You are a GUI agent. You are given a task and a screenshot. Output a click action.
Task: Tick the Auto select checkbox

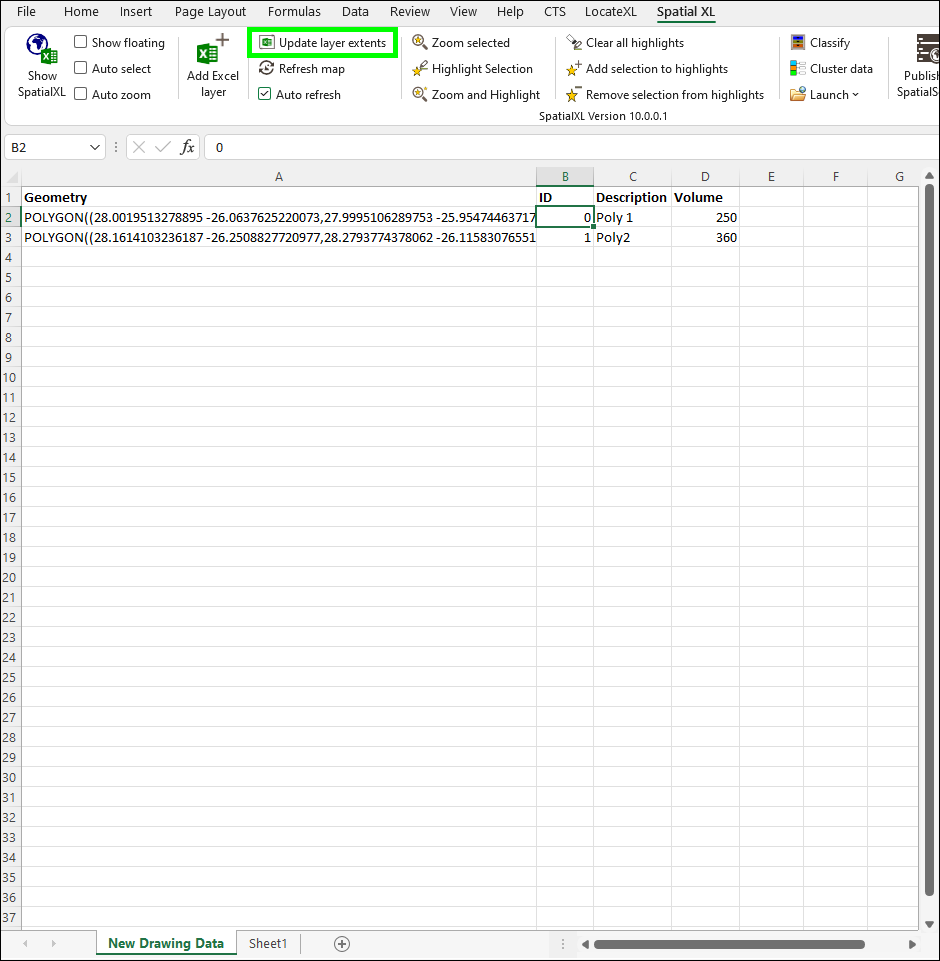[x=81, y=69]
